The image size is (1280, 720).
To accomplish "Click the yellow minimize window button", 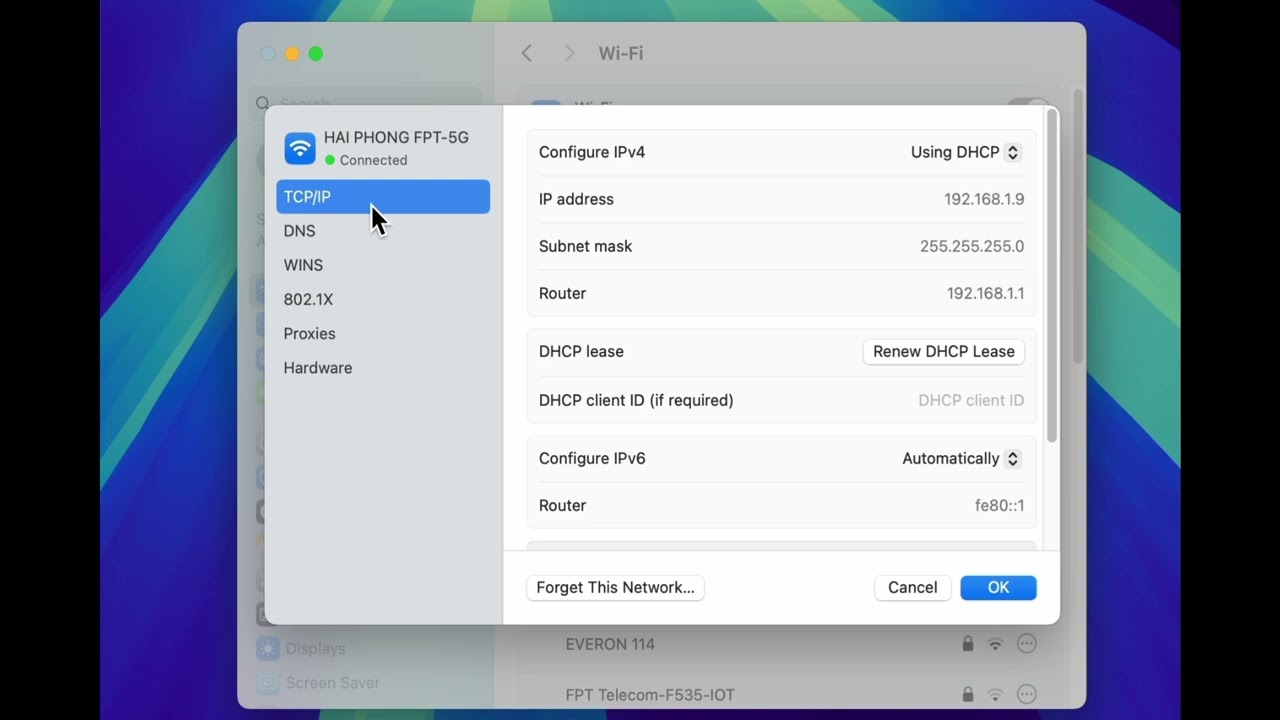I will (x=292, y=54).
